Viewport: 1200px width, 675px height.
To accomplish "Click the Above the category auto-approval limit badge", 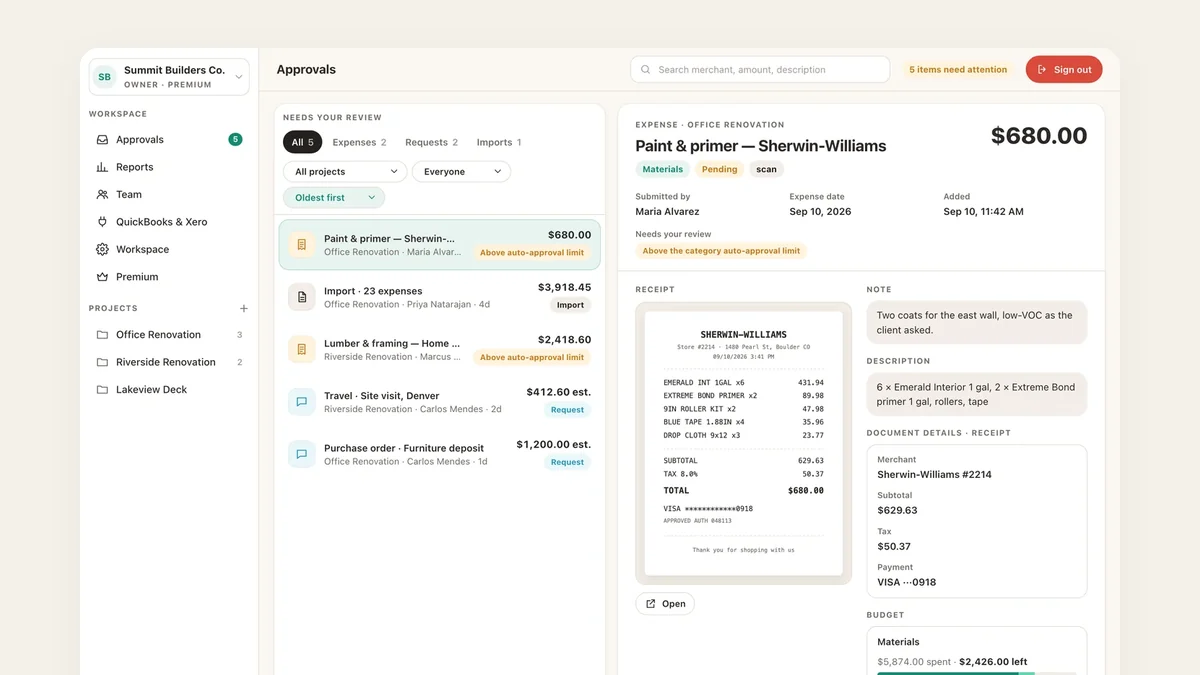I will click(x=721, y=251).
